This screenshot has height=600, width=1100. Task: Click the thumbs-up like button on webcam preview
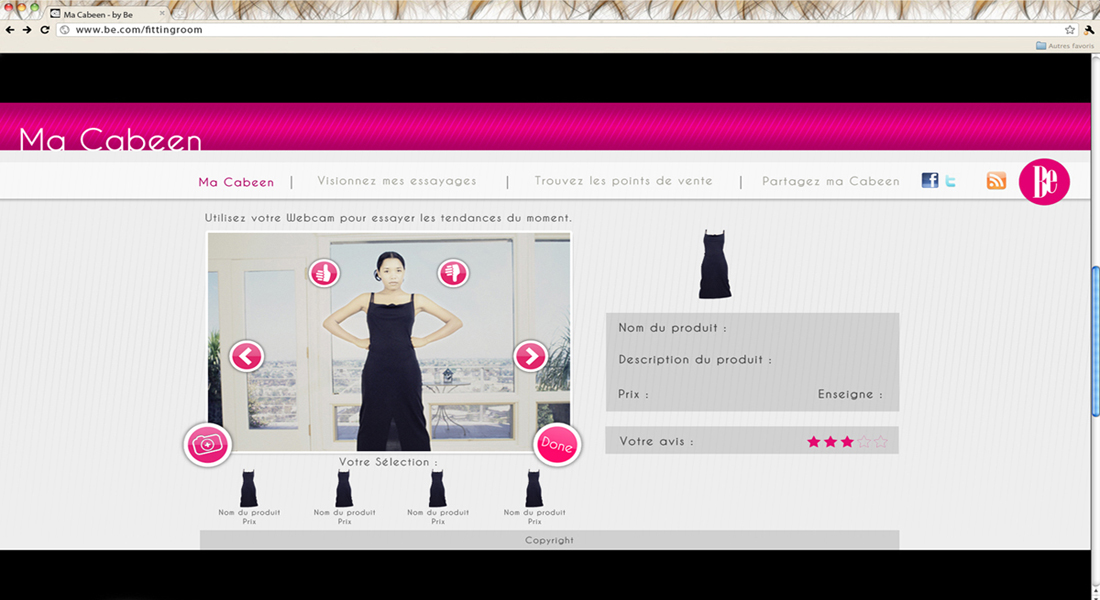tap(324, 273)
